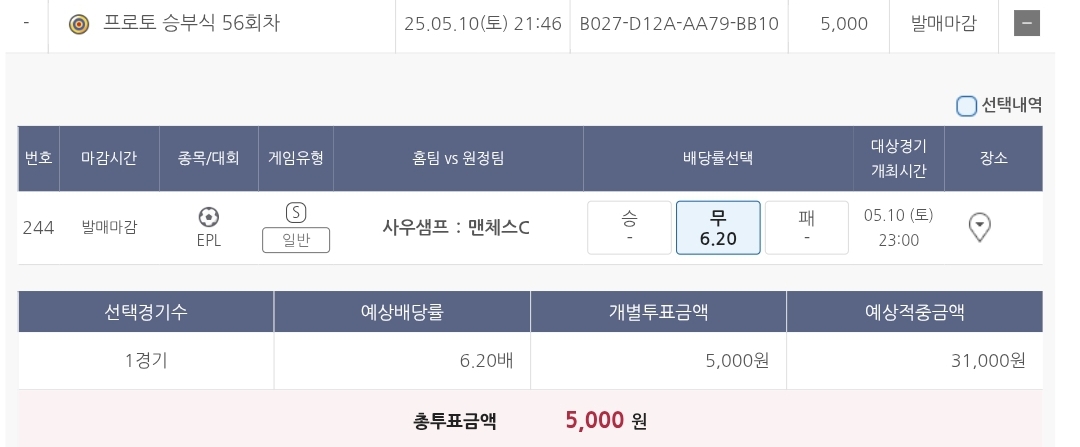The width and height of the screenshot is (1080, 447).
Task: Click the 장소 column header
Action: pos(994,158)
